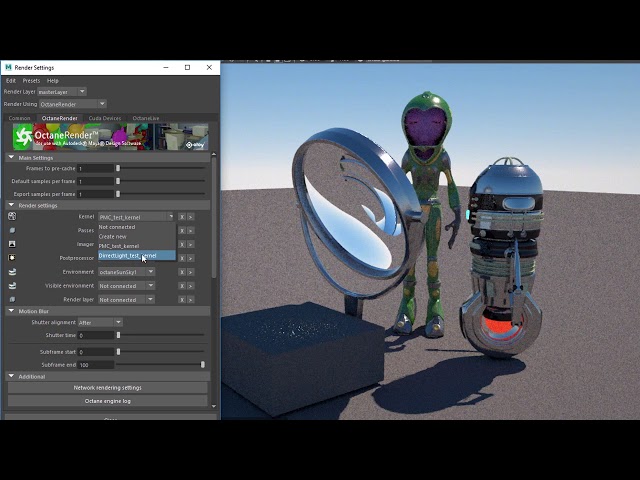The image size is (640, 480).
Task: Open the Shutter alignment dropdown
Action: tap(100, 322)
